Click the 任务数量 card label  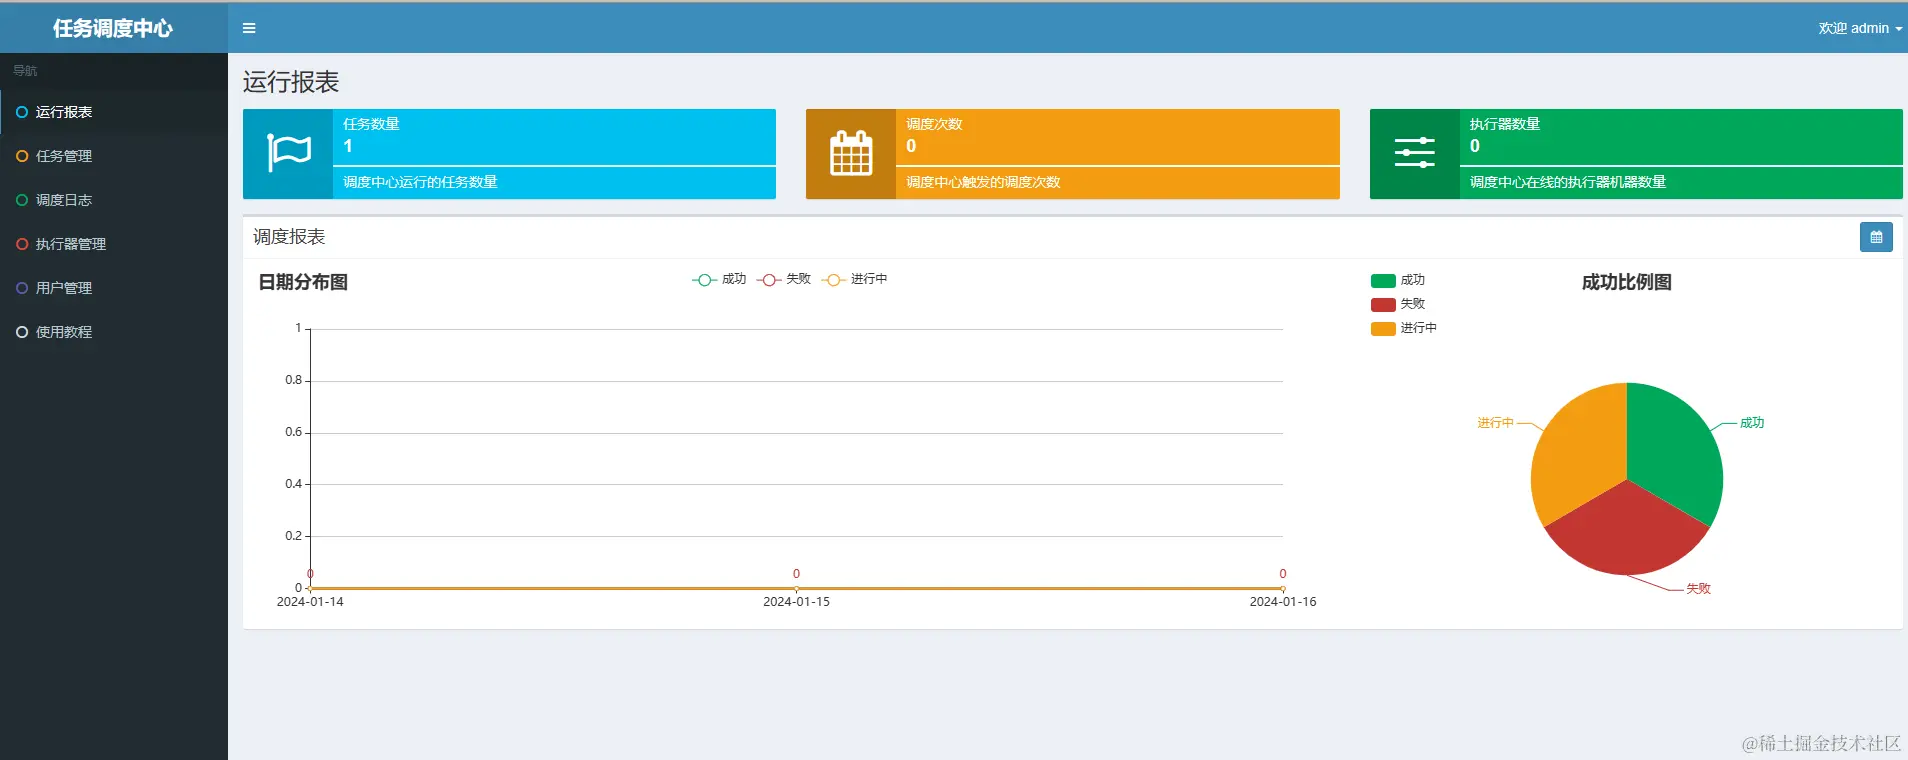click(371, 124)
